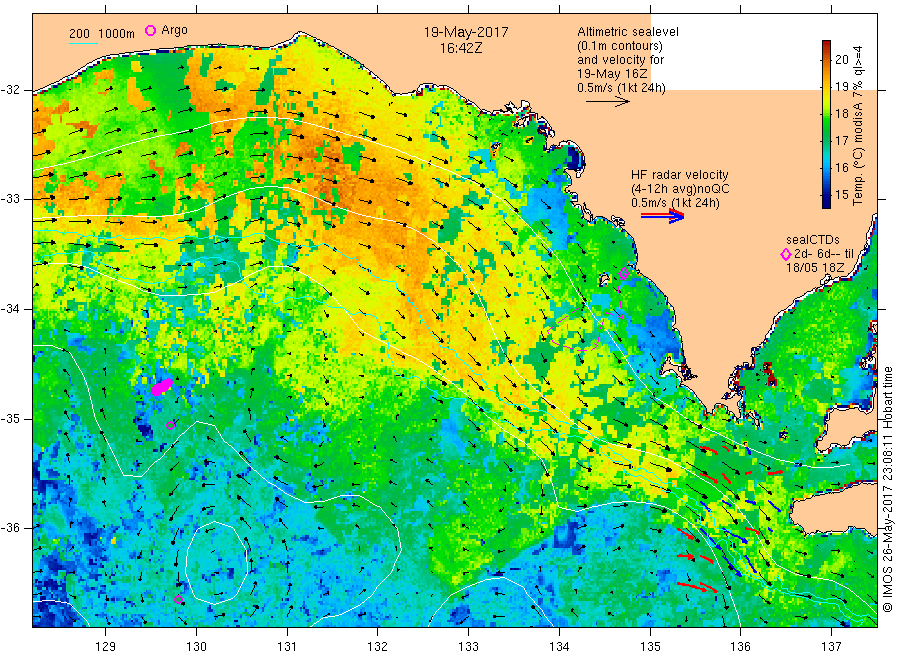Click the latitude label -35

coord(10,418)
